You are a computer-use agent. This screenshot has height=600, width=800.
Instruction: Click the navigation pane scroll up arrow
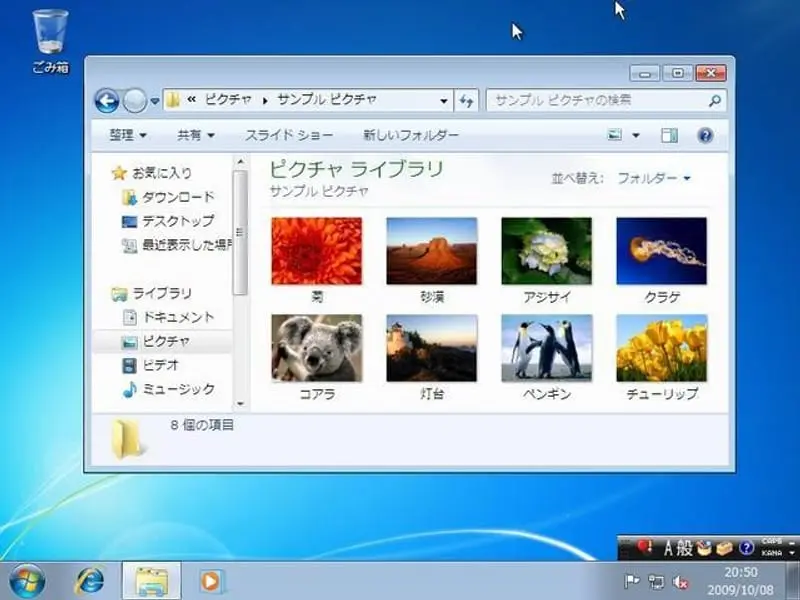coord(241,162)
